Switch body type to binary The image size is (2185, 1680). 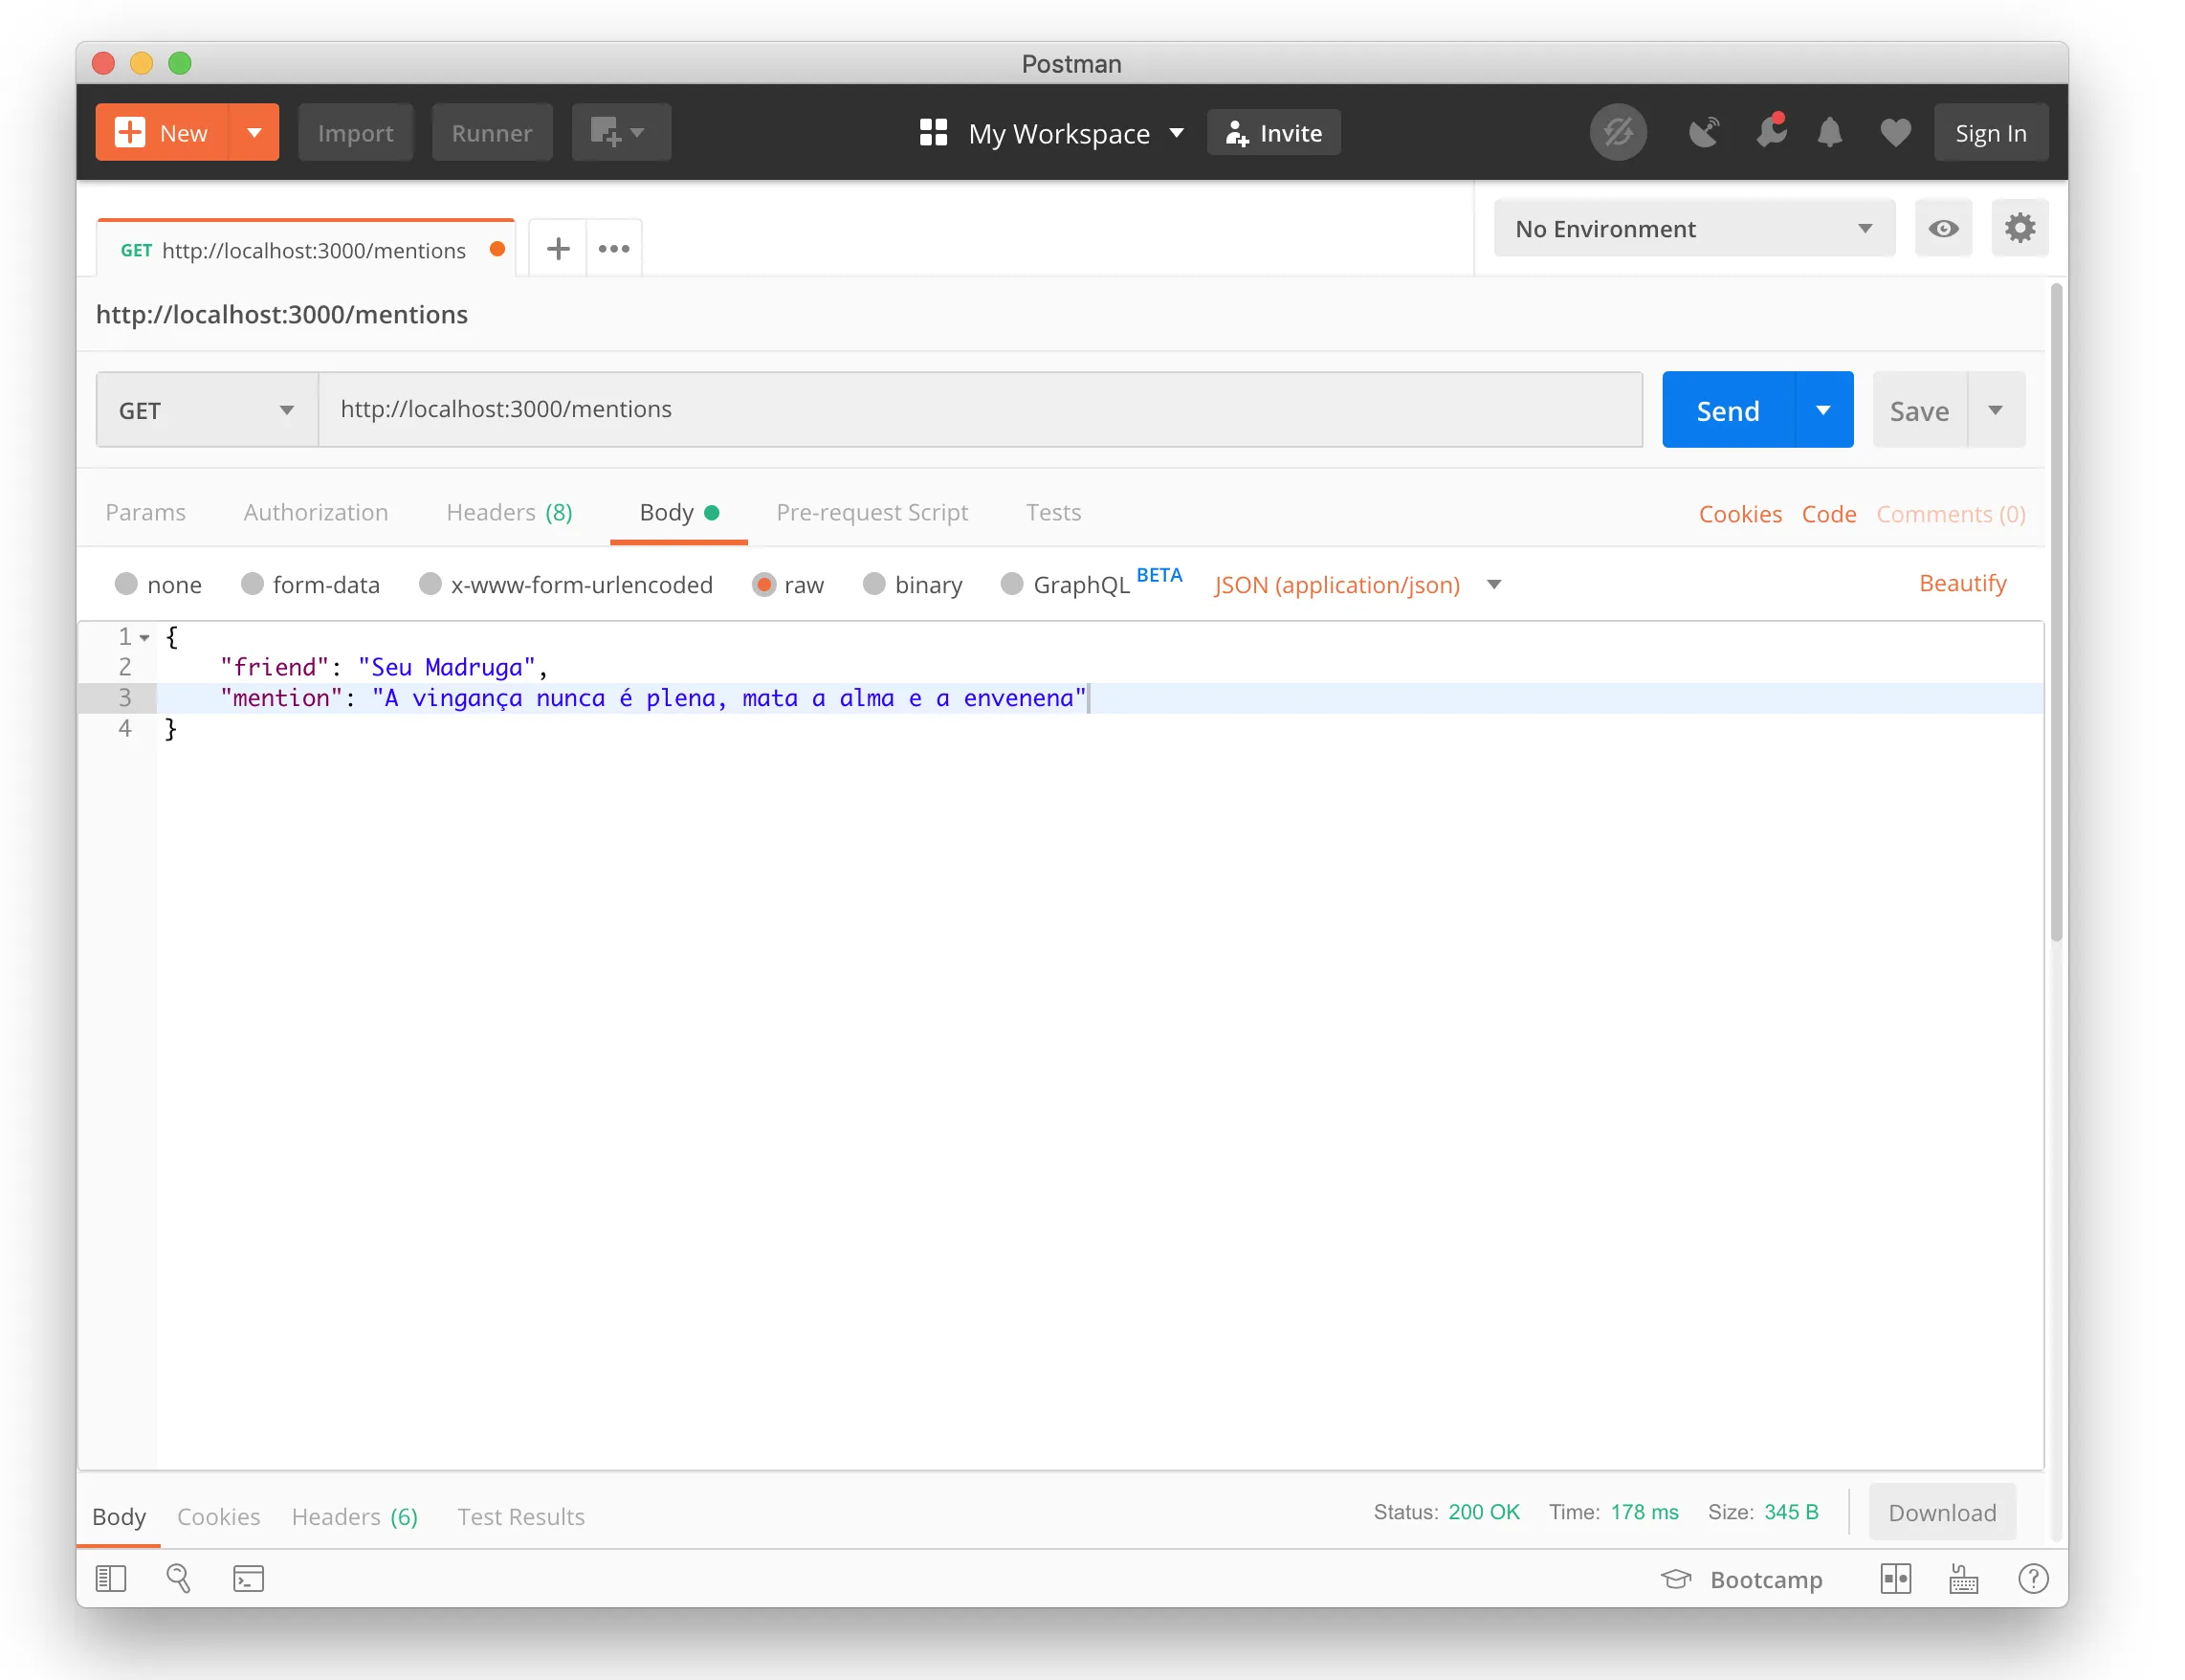[x=875, y=584]
